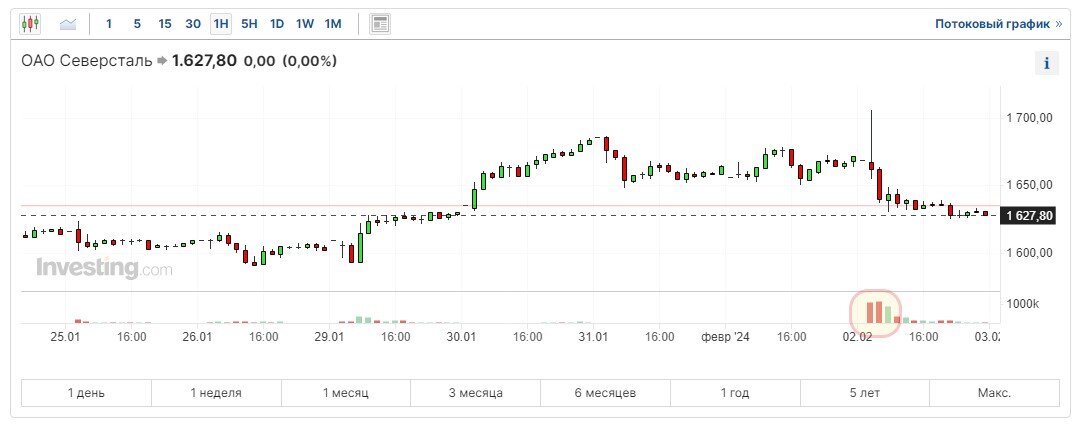This screenshot has width=1086, height=429.
Task: Switch to candlestick chart type
Action: 30,24
